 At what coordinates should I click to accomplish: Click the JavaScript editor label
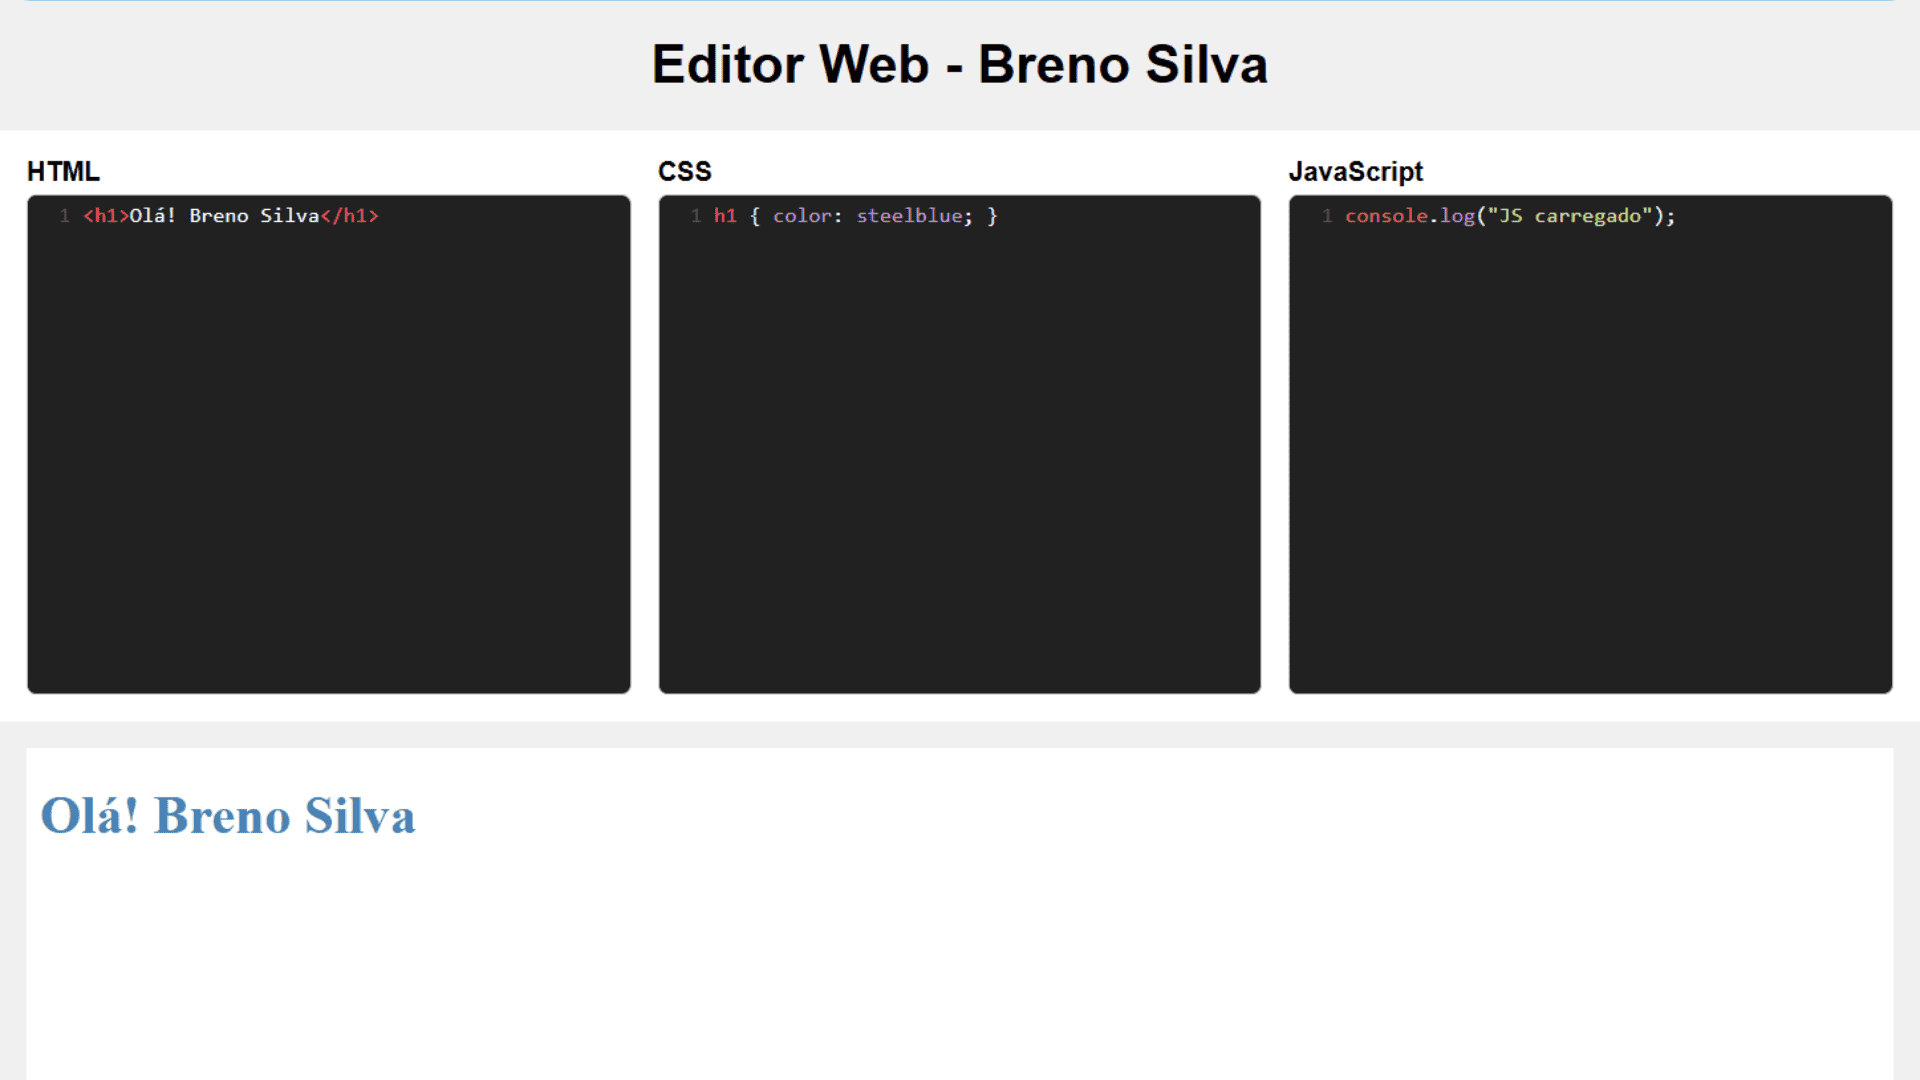click(x=1355, y=172)
